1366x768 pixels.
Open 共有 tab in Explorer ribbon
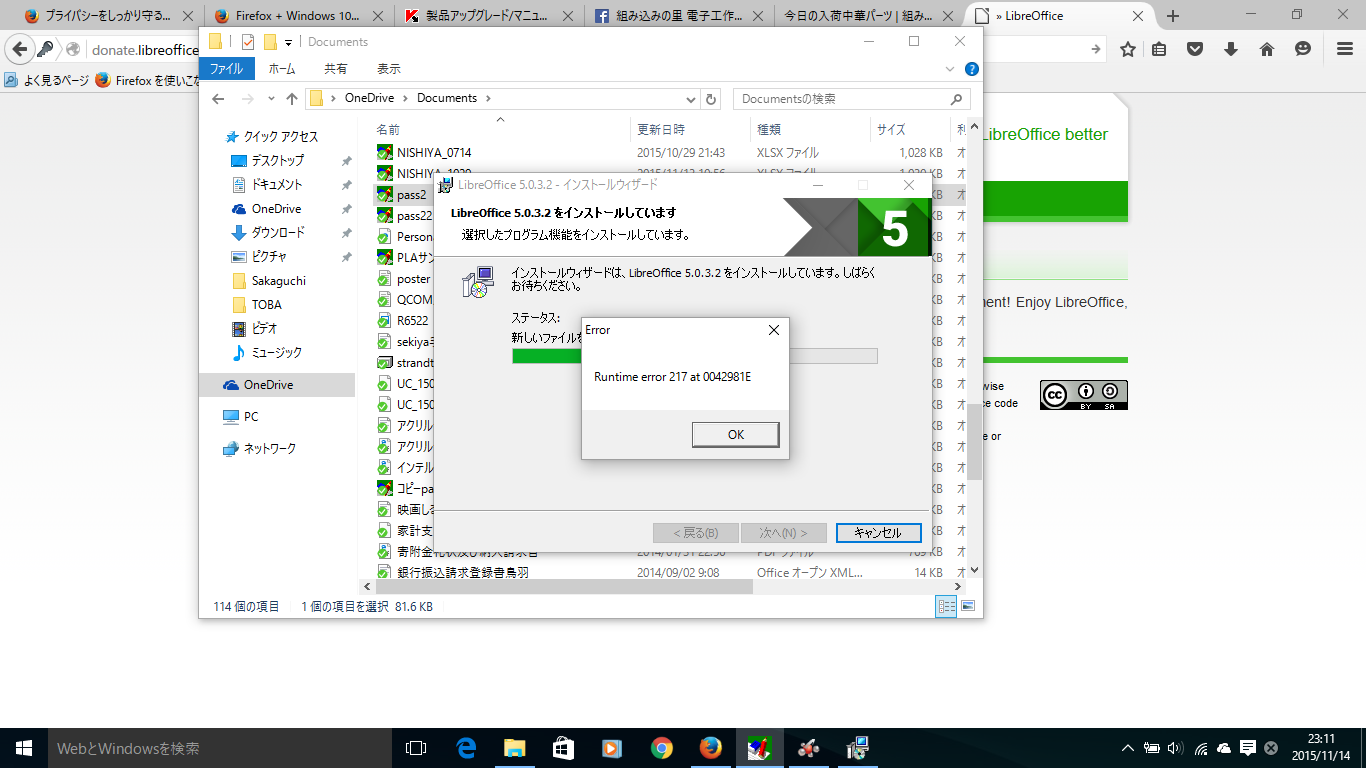point(336,69)
